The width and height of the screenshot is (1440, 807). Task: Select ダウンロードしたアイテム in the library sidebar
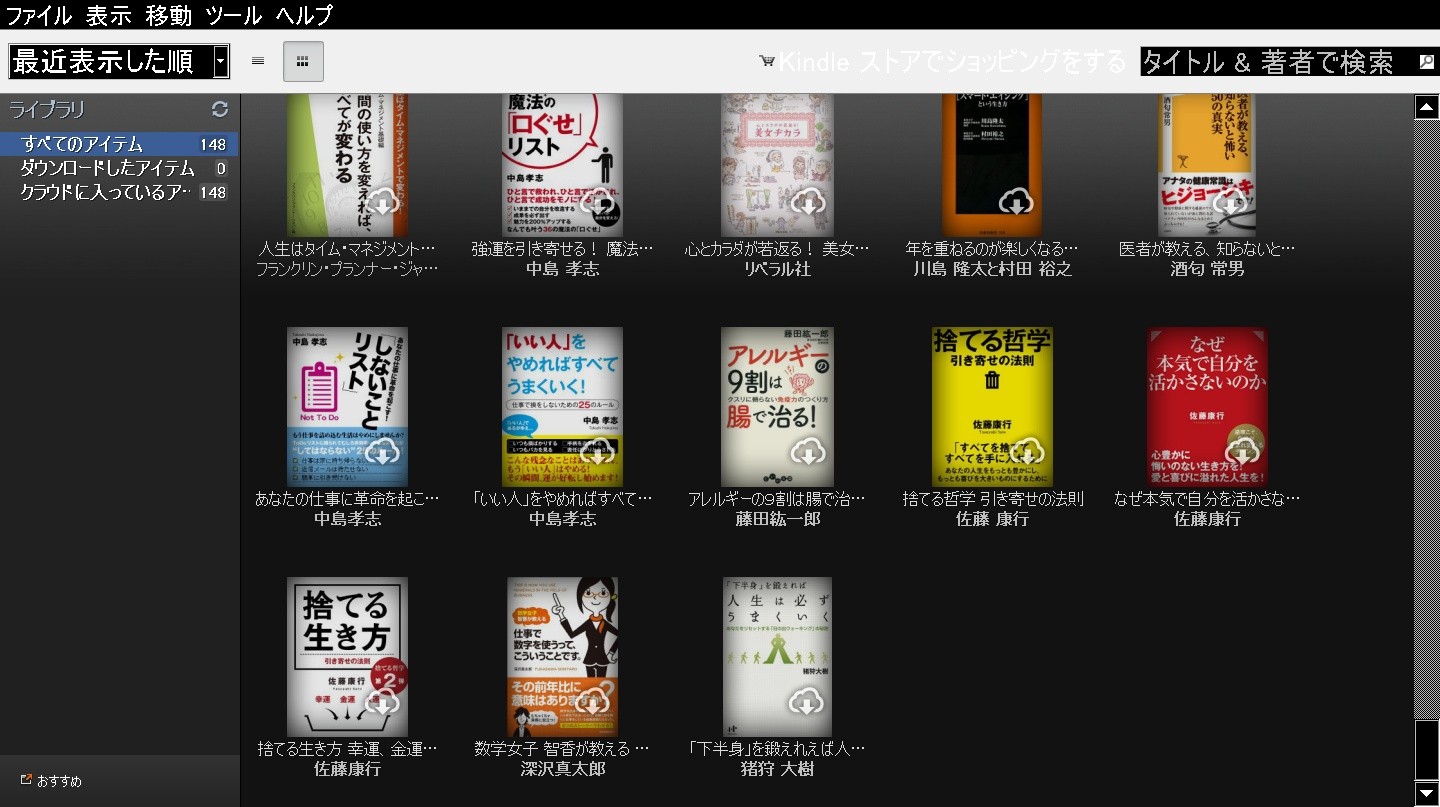tap(119, 168)
